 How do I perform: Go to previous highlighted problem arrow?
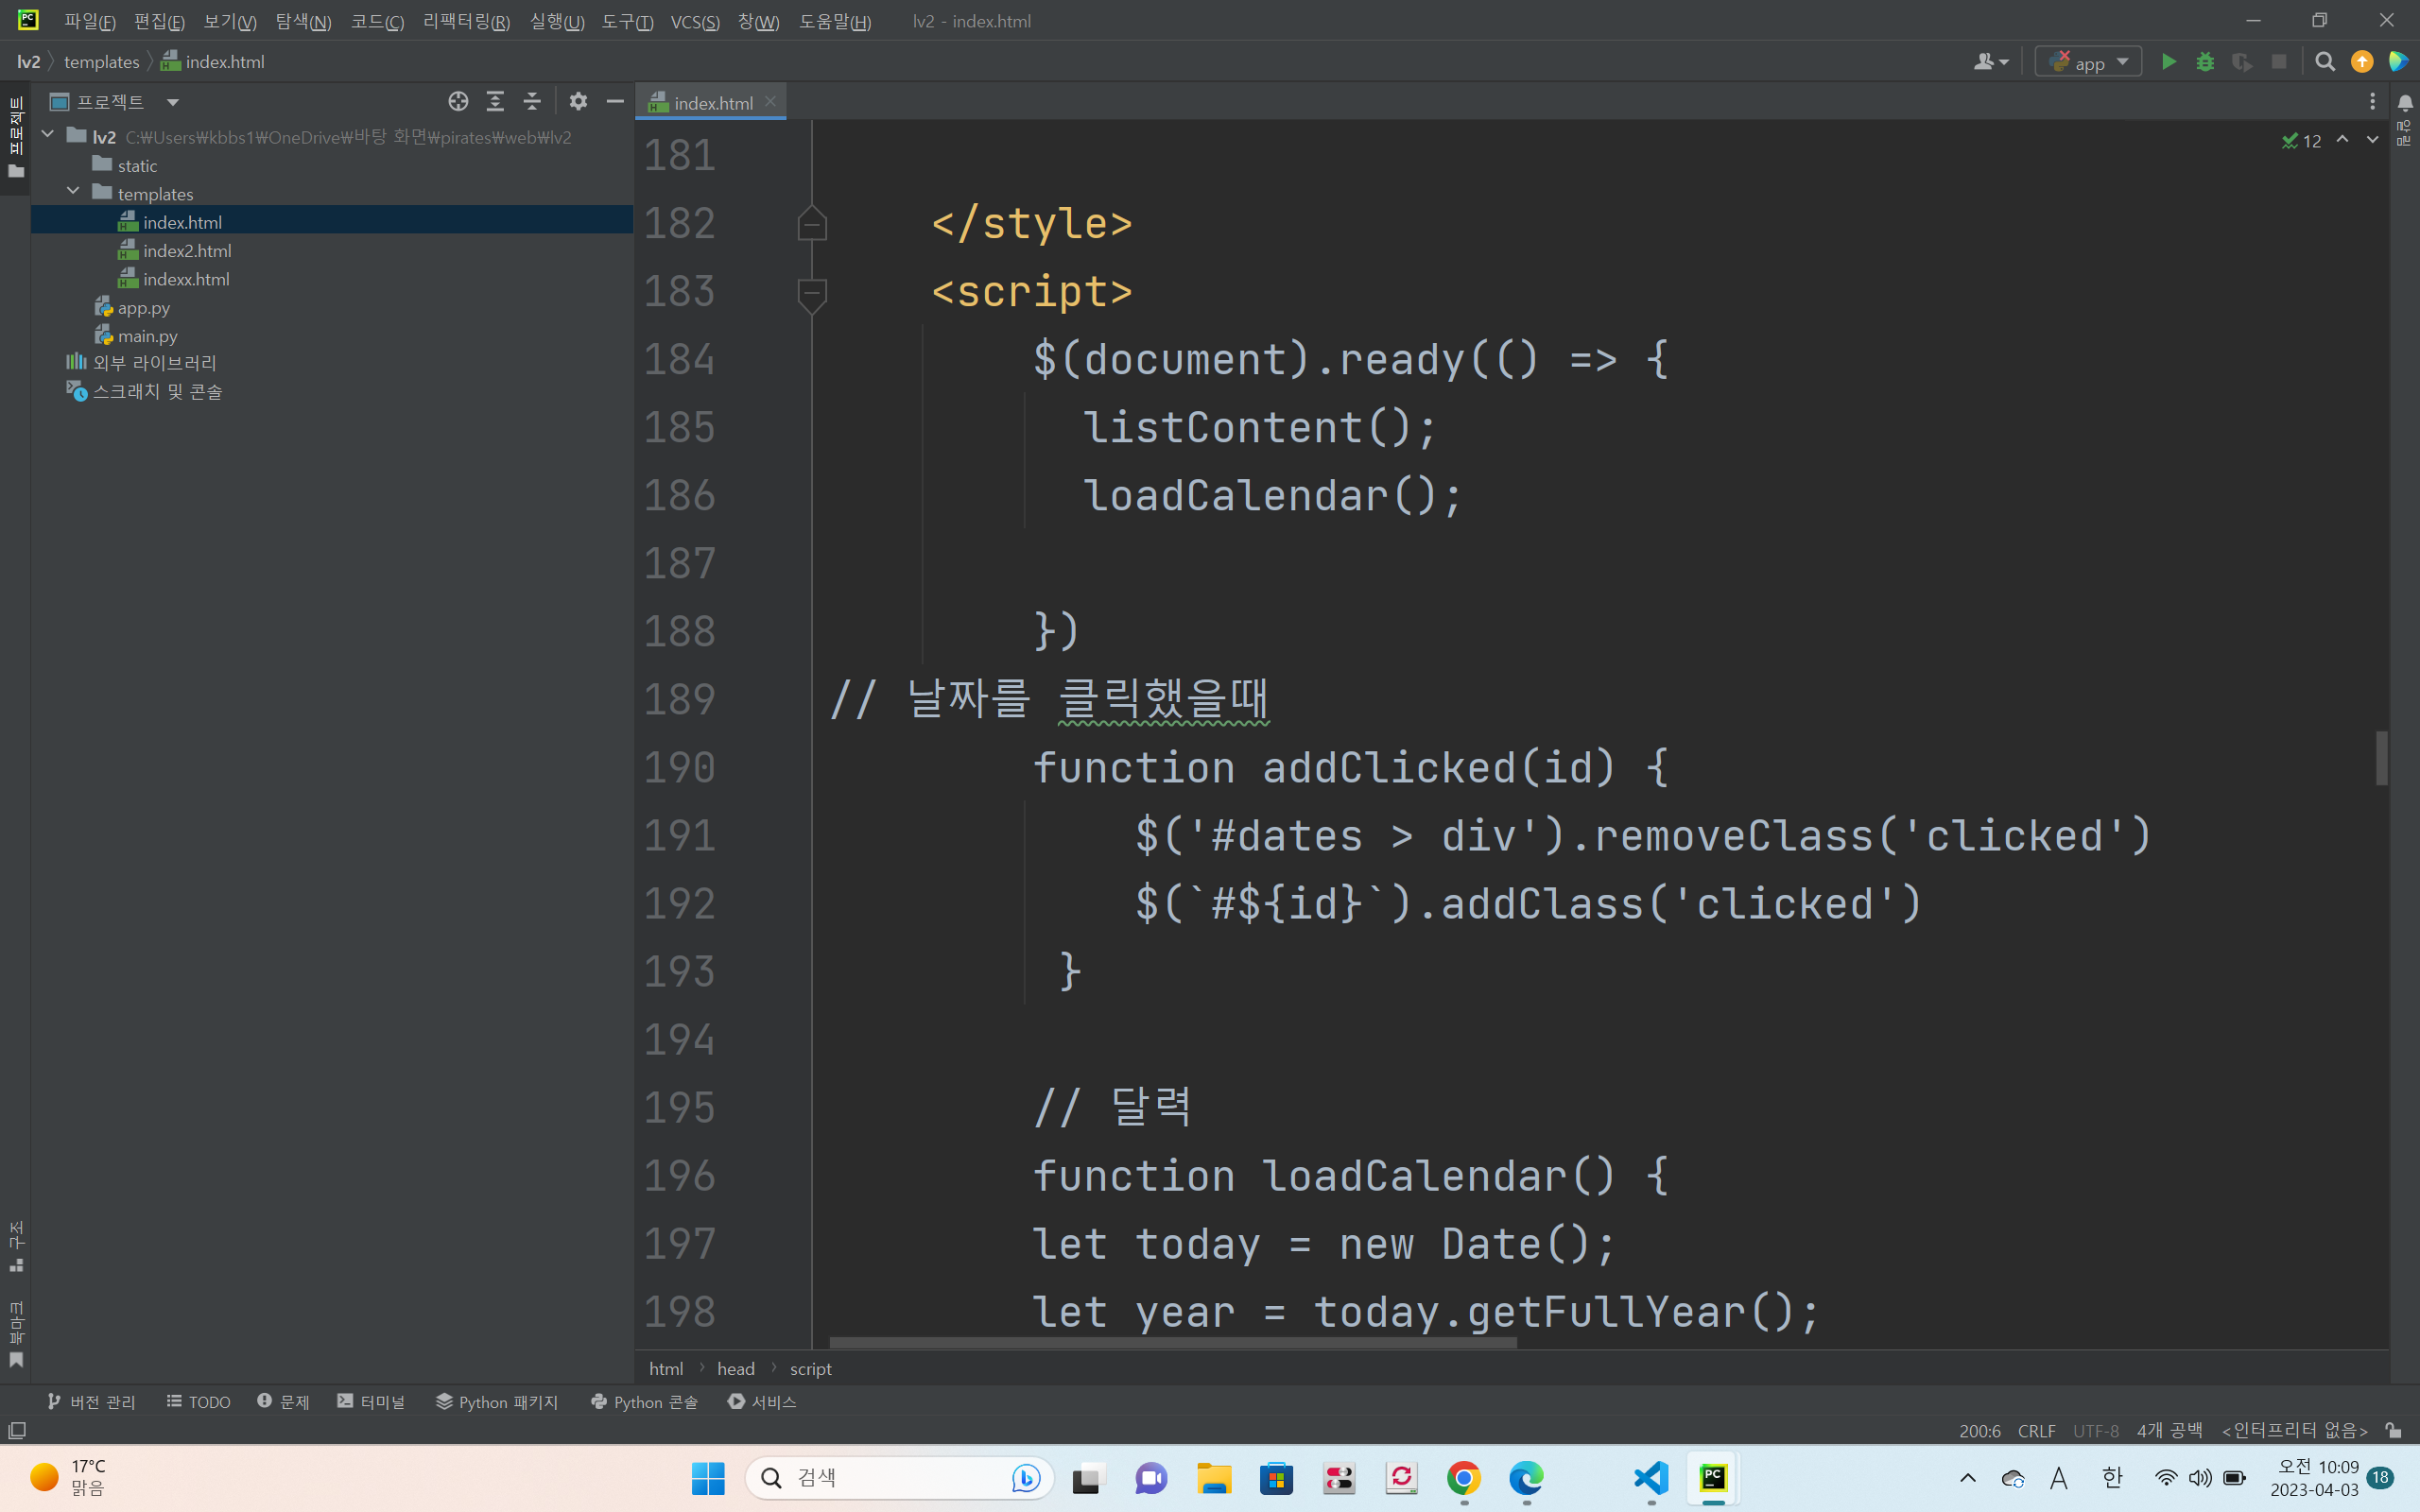[x=2342, y=140]
